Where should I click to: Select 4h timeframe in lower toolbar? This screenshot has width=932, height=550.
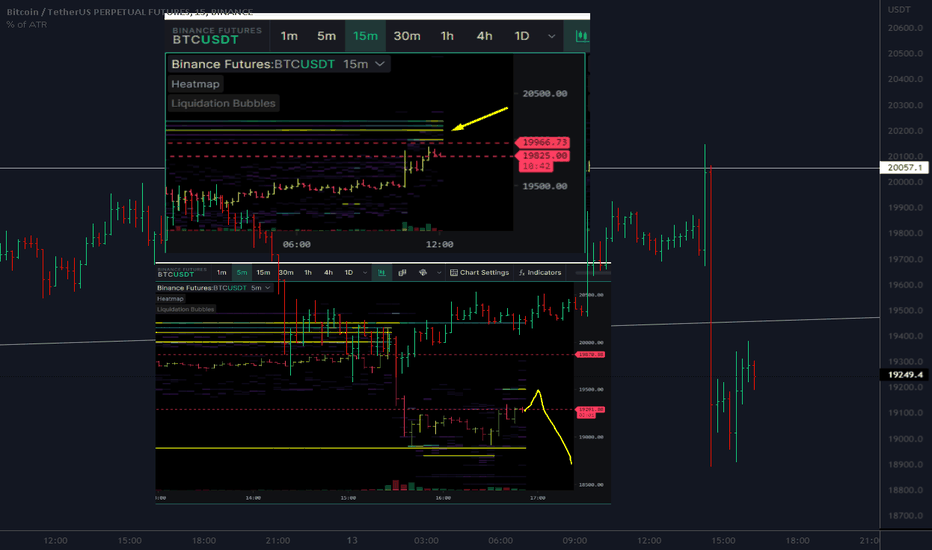(x=328, y=272)
